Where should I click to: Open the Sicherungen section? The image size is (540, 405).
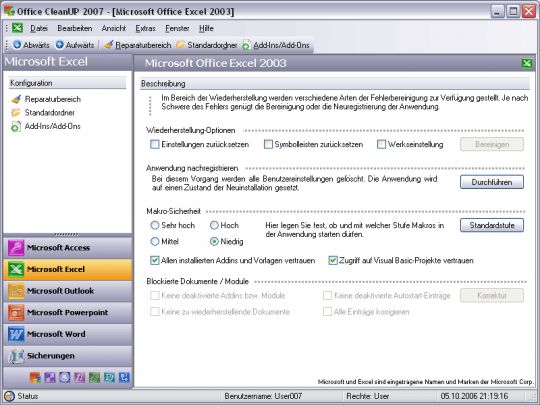pos(68,356)
